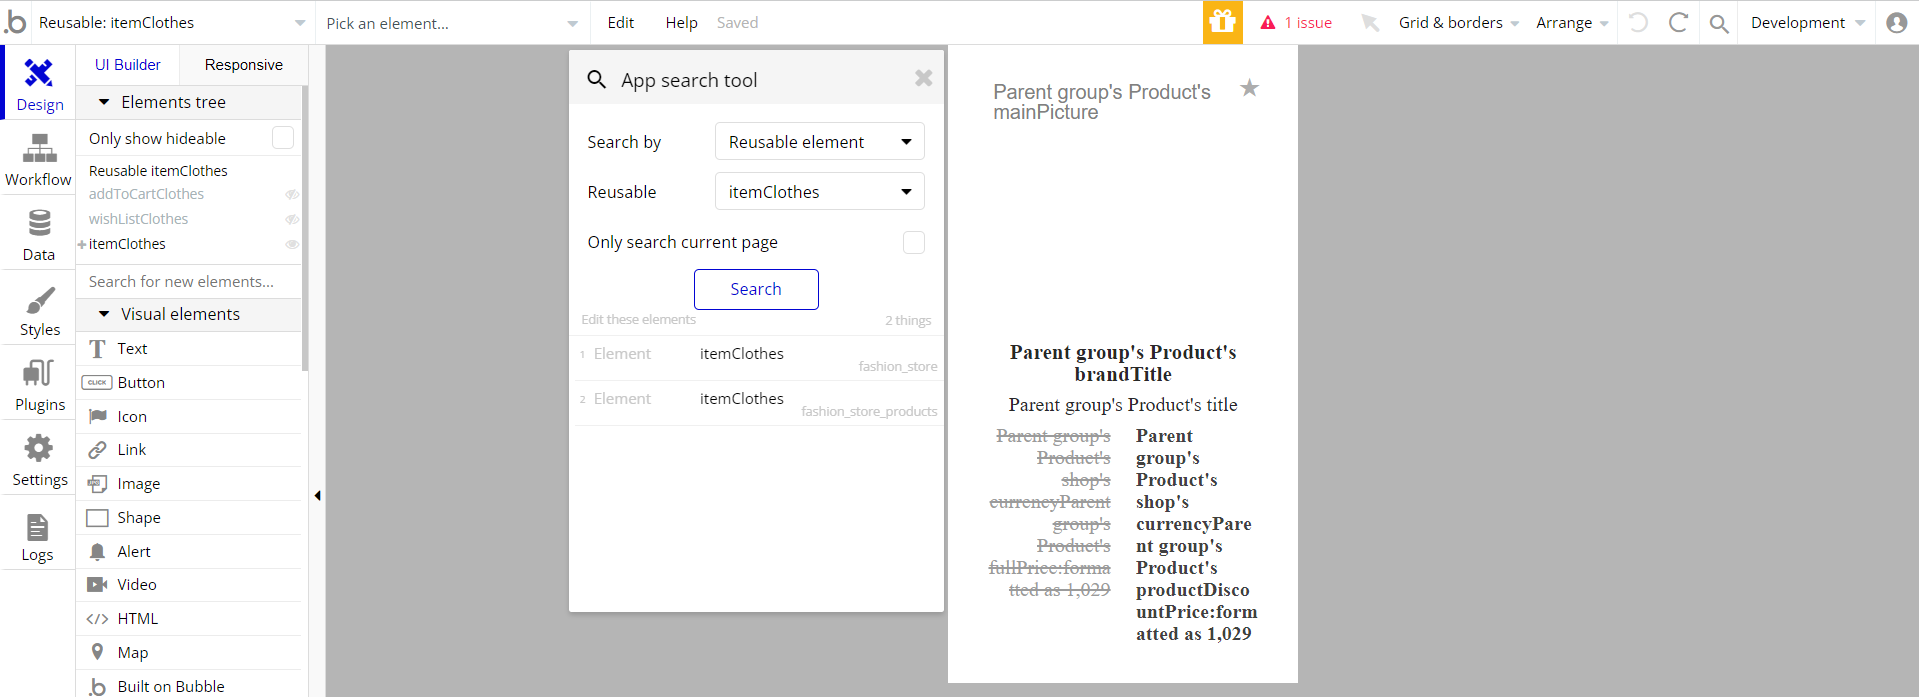Open the Edit menu
The image size is (1919, 697).
(620, 22)
